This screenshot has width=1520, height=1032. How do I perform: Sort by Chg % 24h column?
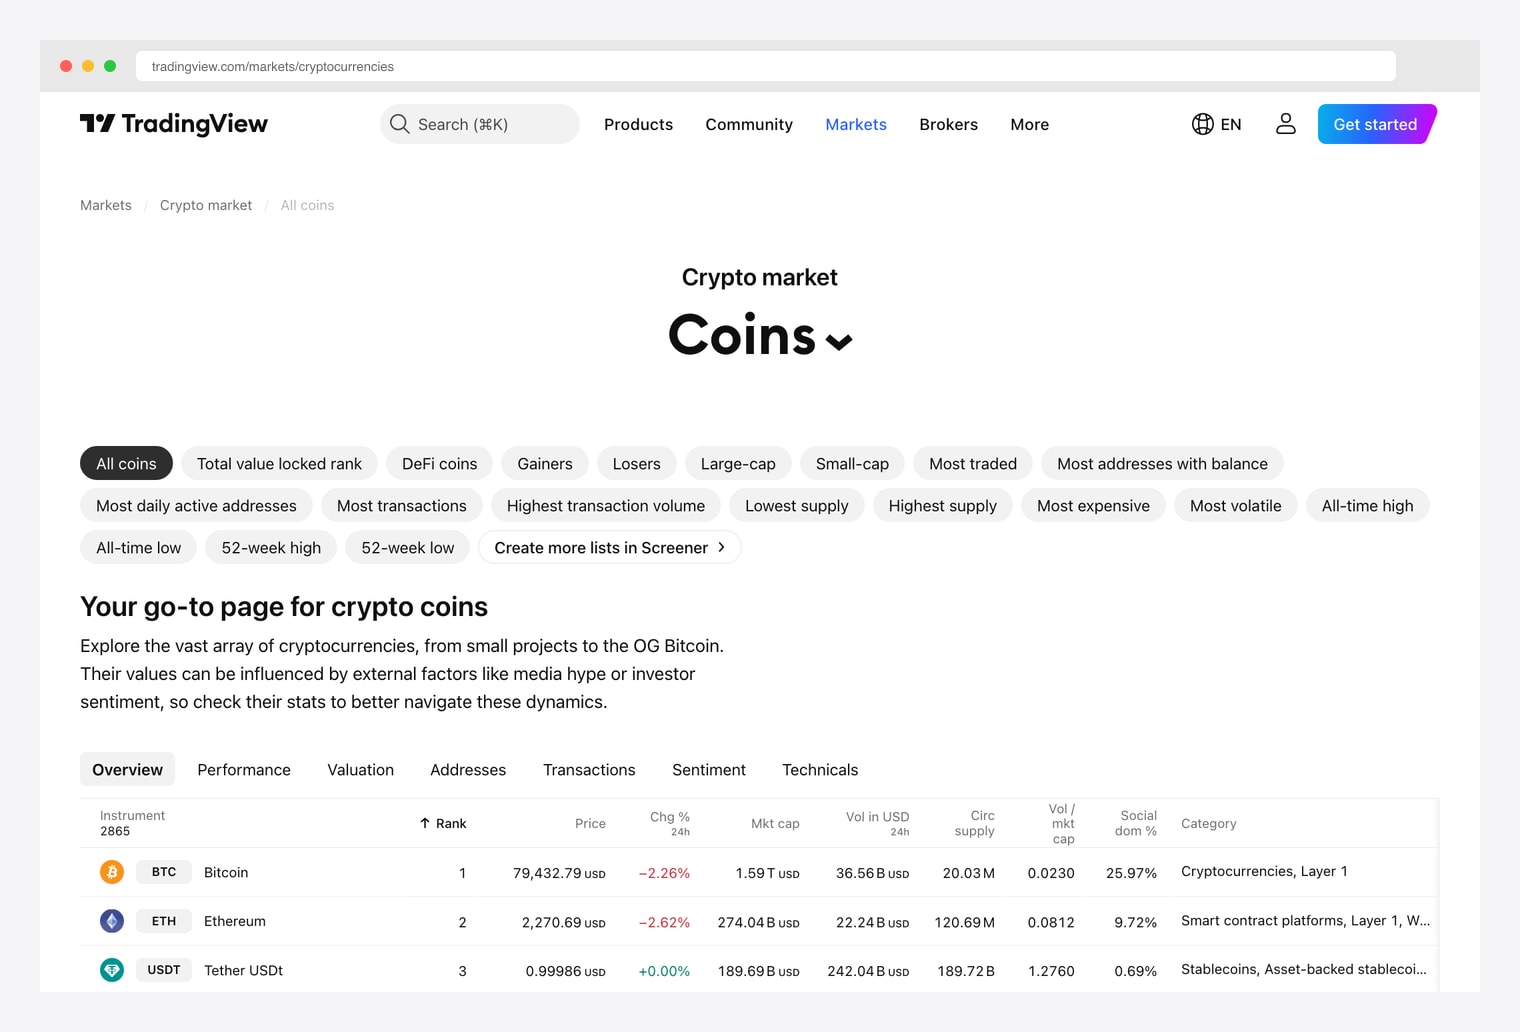click(x=670, y=824)
